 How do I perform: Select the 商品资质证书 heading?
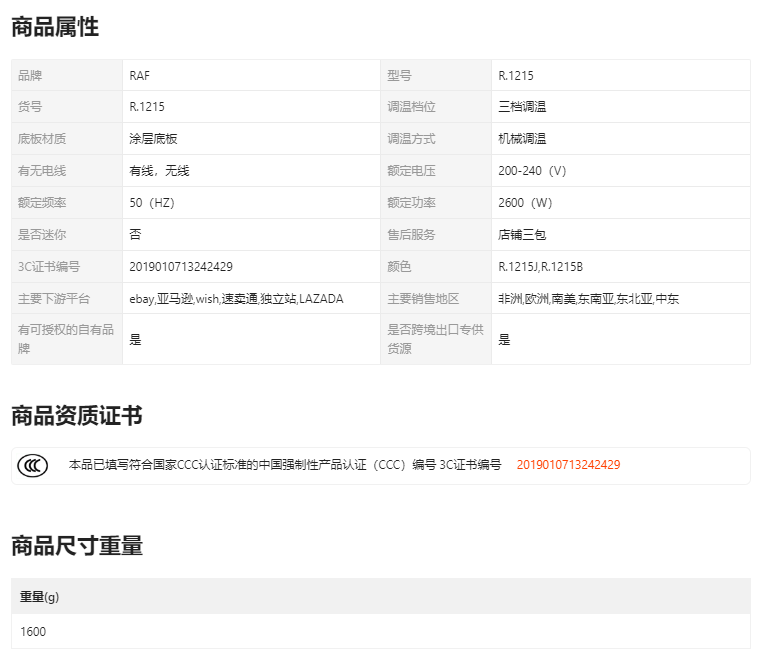(77, 416)
